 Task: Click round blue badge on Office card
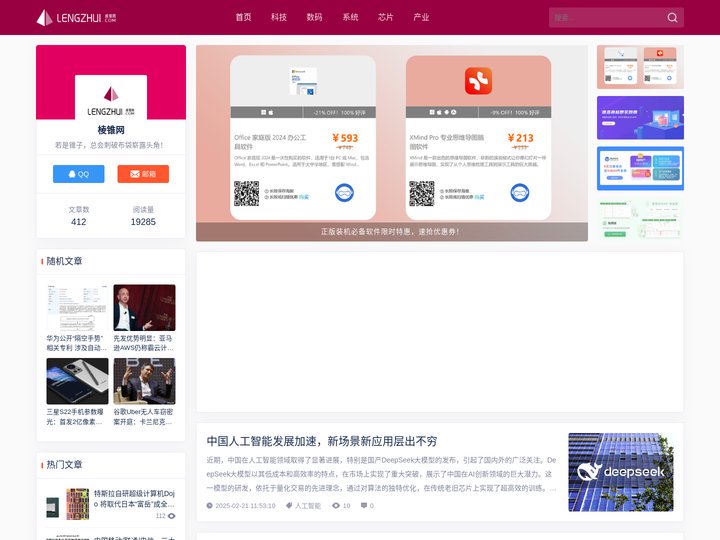344,193
